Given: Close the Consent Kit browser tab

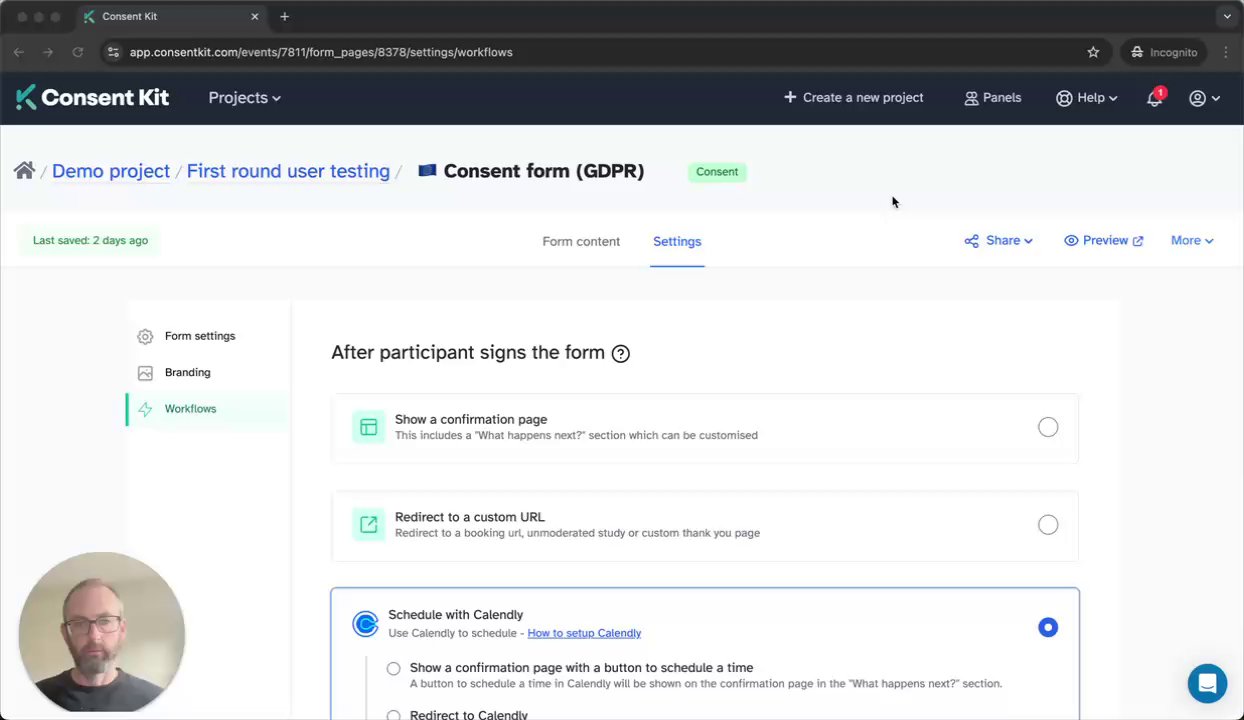Looking at the screenshot, I should 254,16.
